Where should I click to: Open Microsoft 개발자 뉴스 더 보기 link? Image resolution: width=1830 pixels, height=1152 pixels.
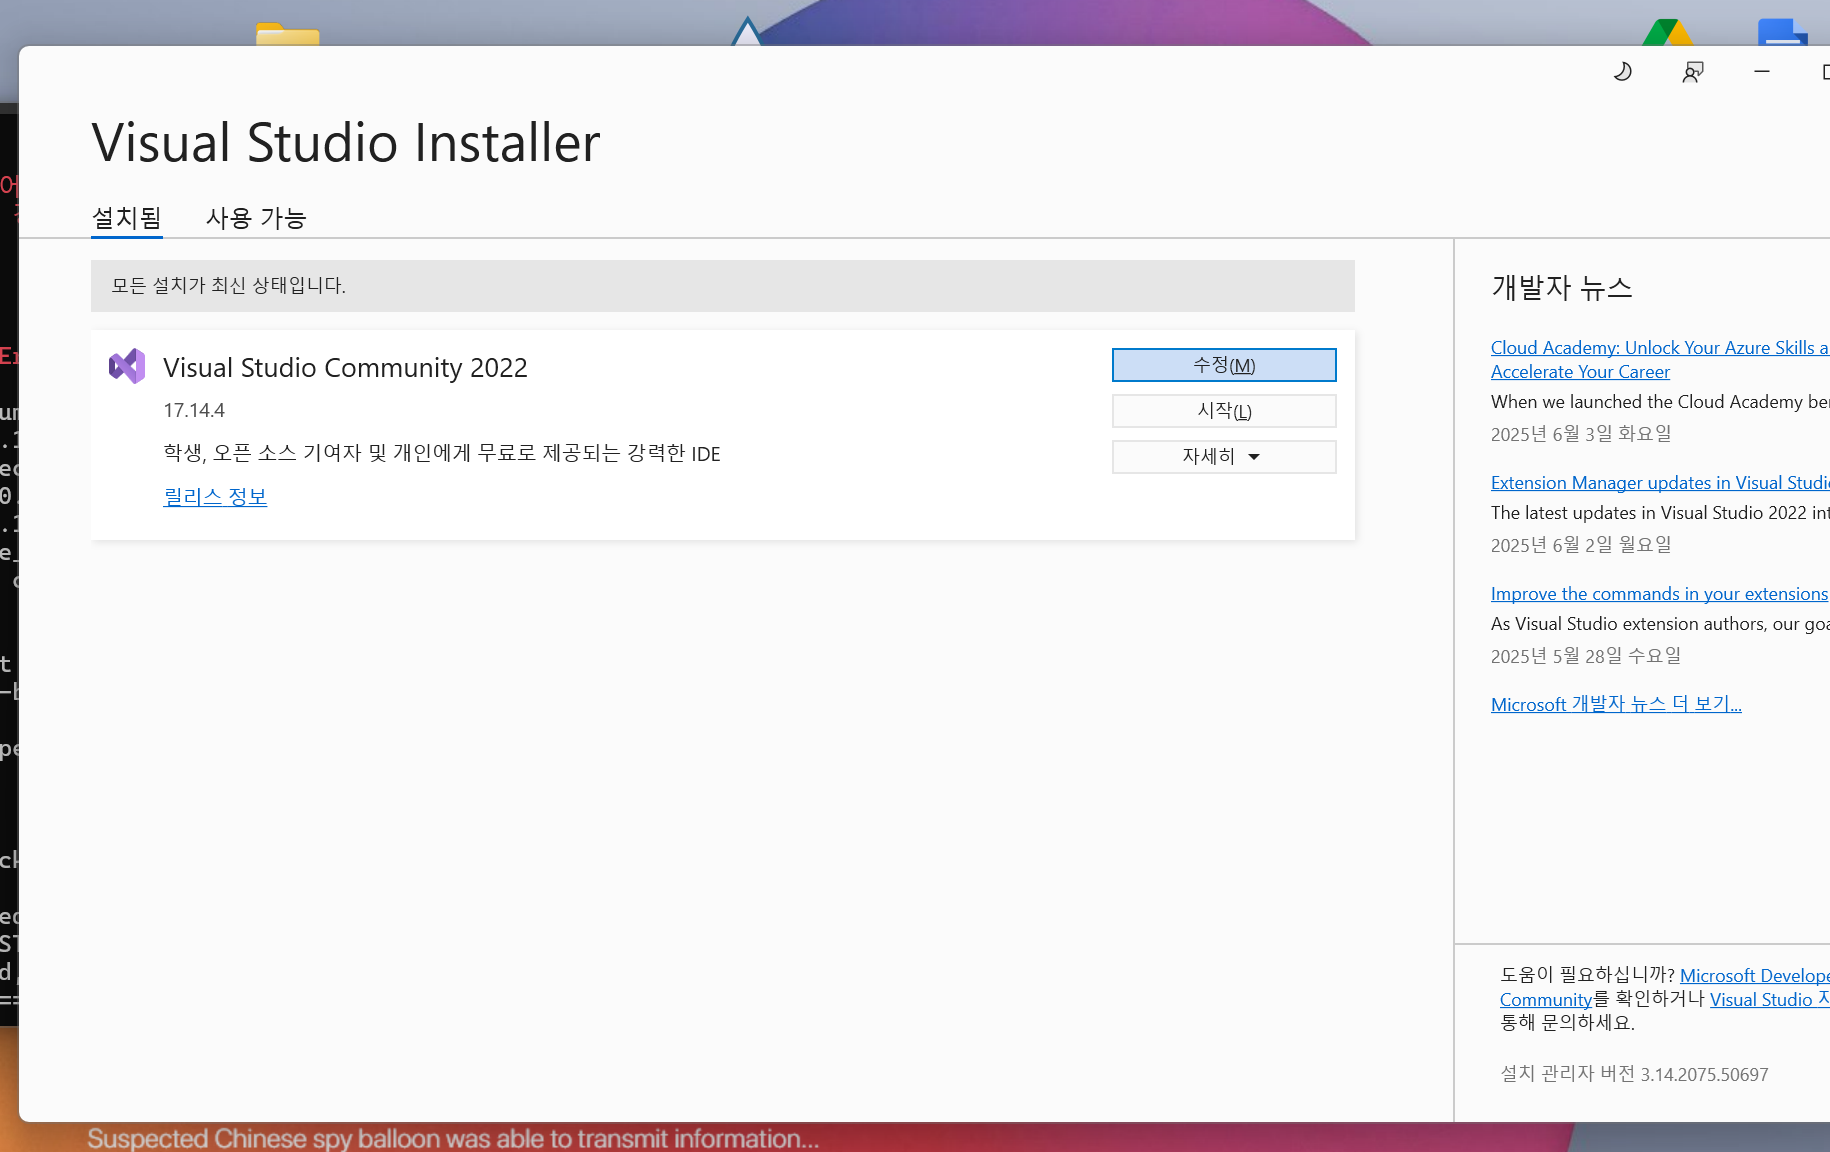tap(1616, 704)
